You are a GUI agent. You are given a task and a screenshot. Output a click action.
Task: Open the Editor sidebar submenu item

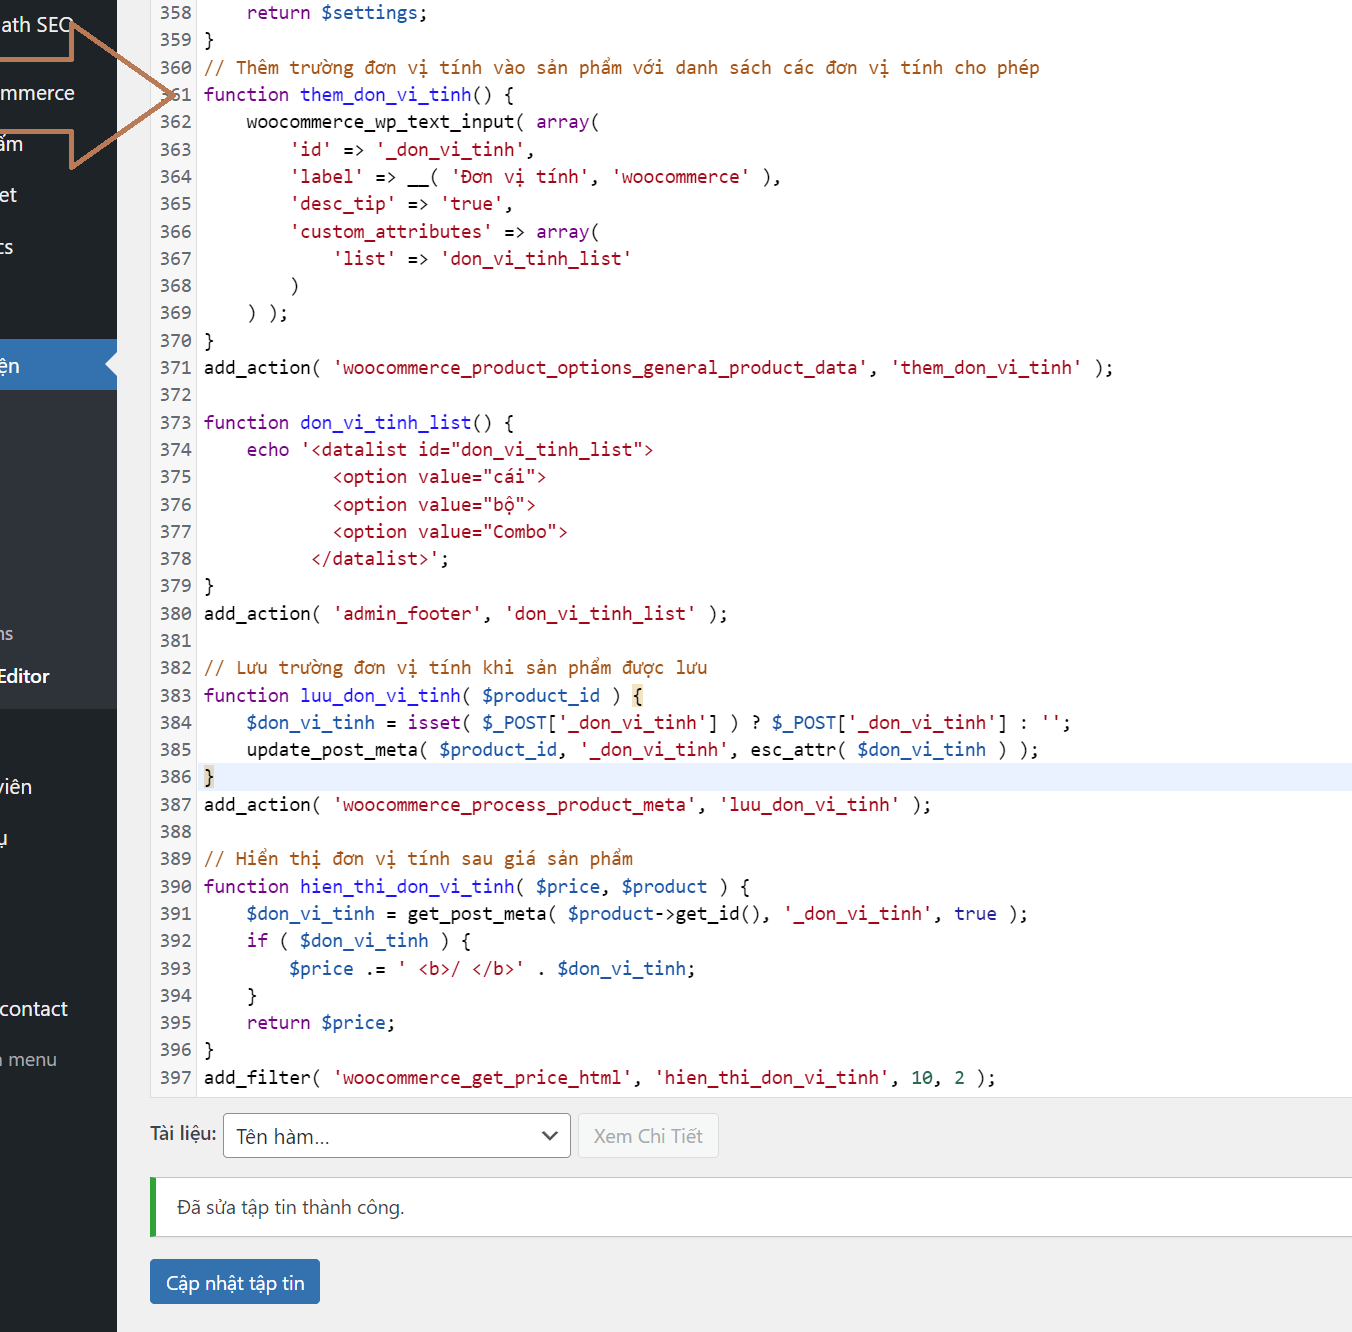pyautogui.click(x=25, y=676)
